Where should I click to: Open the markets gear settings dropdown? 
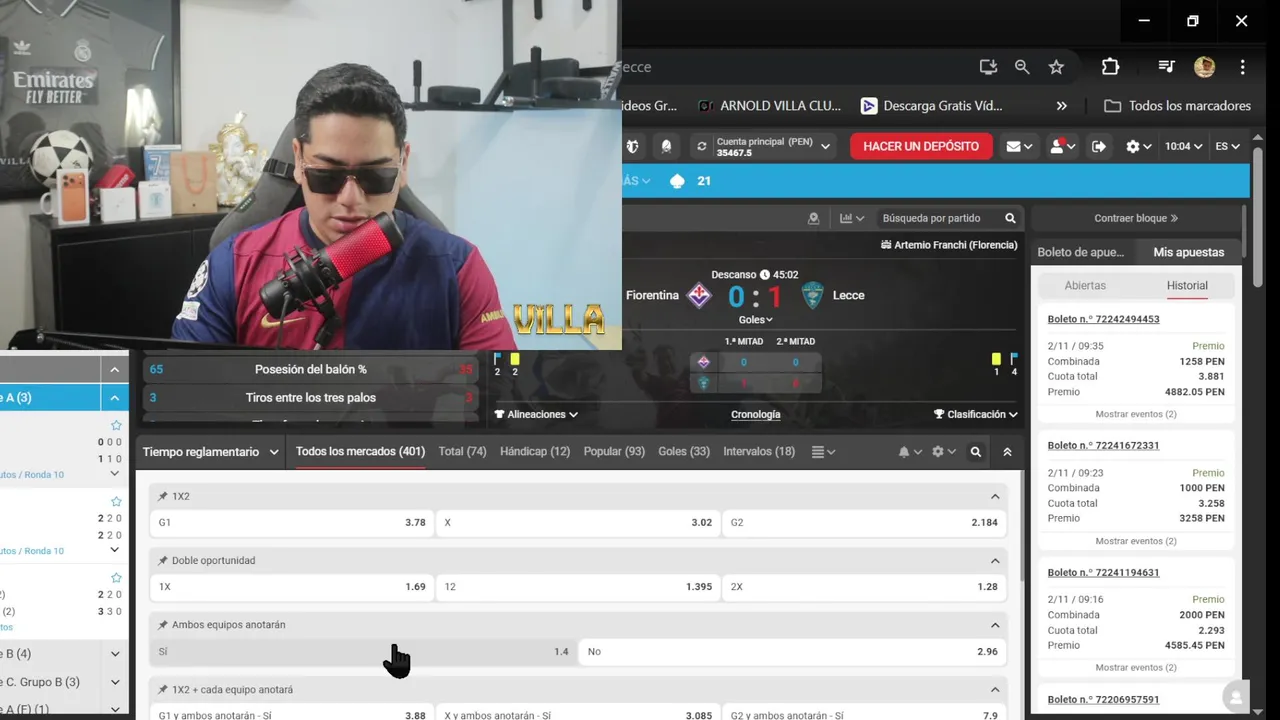point(943,452)
